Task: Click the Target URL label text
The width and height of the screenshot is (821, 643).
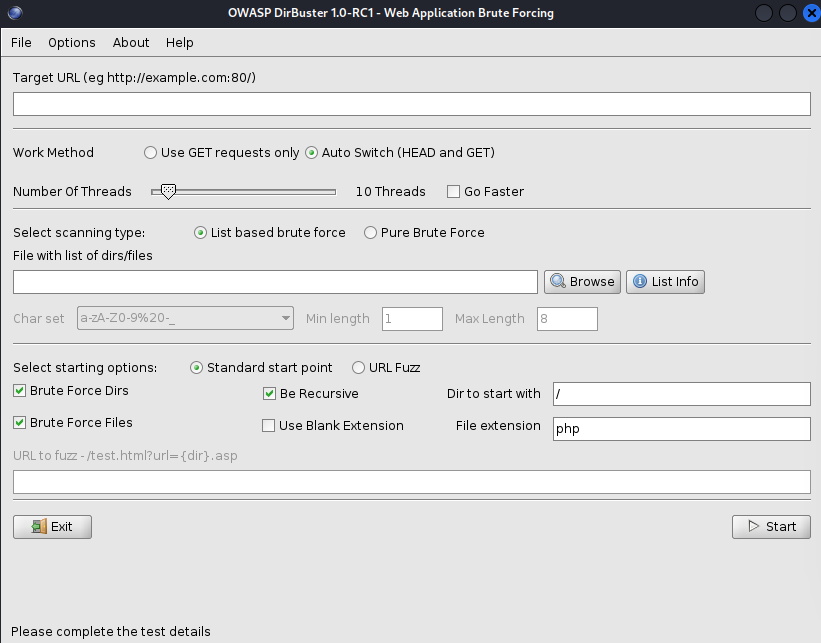Action: [134, 77]
